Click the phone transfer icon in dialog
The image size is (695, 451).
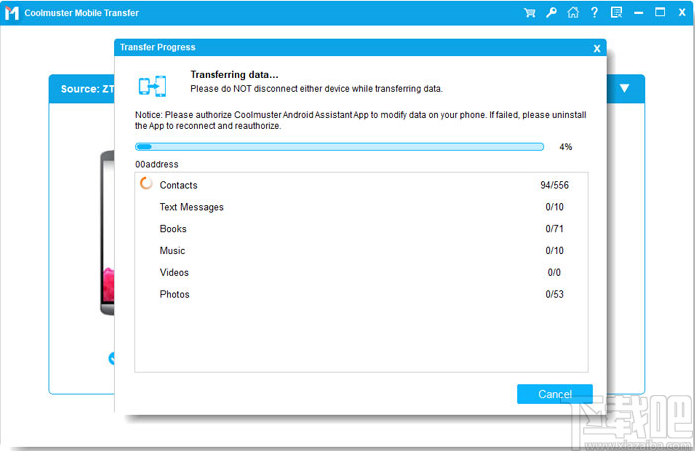click(x=153, y=85)
